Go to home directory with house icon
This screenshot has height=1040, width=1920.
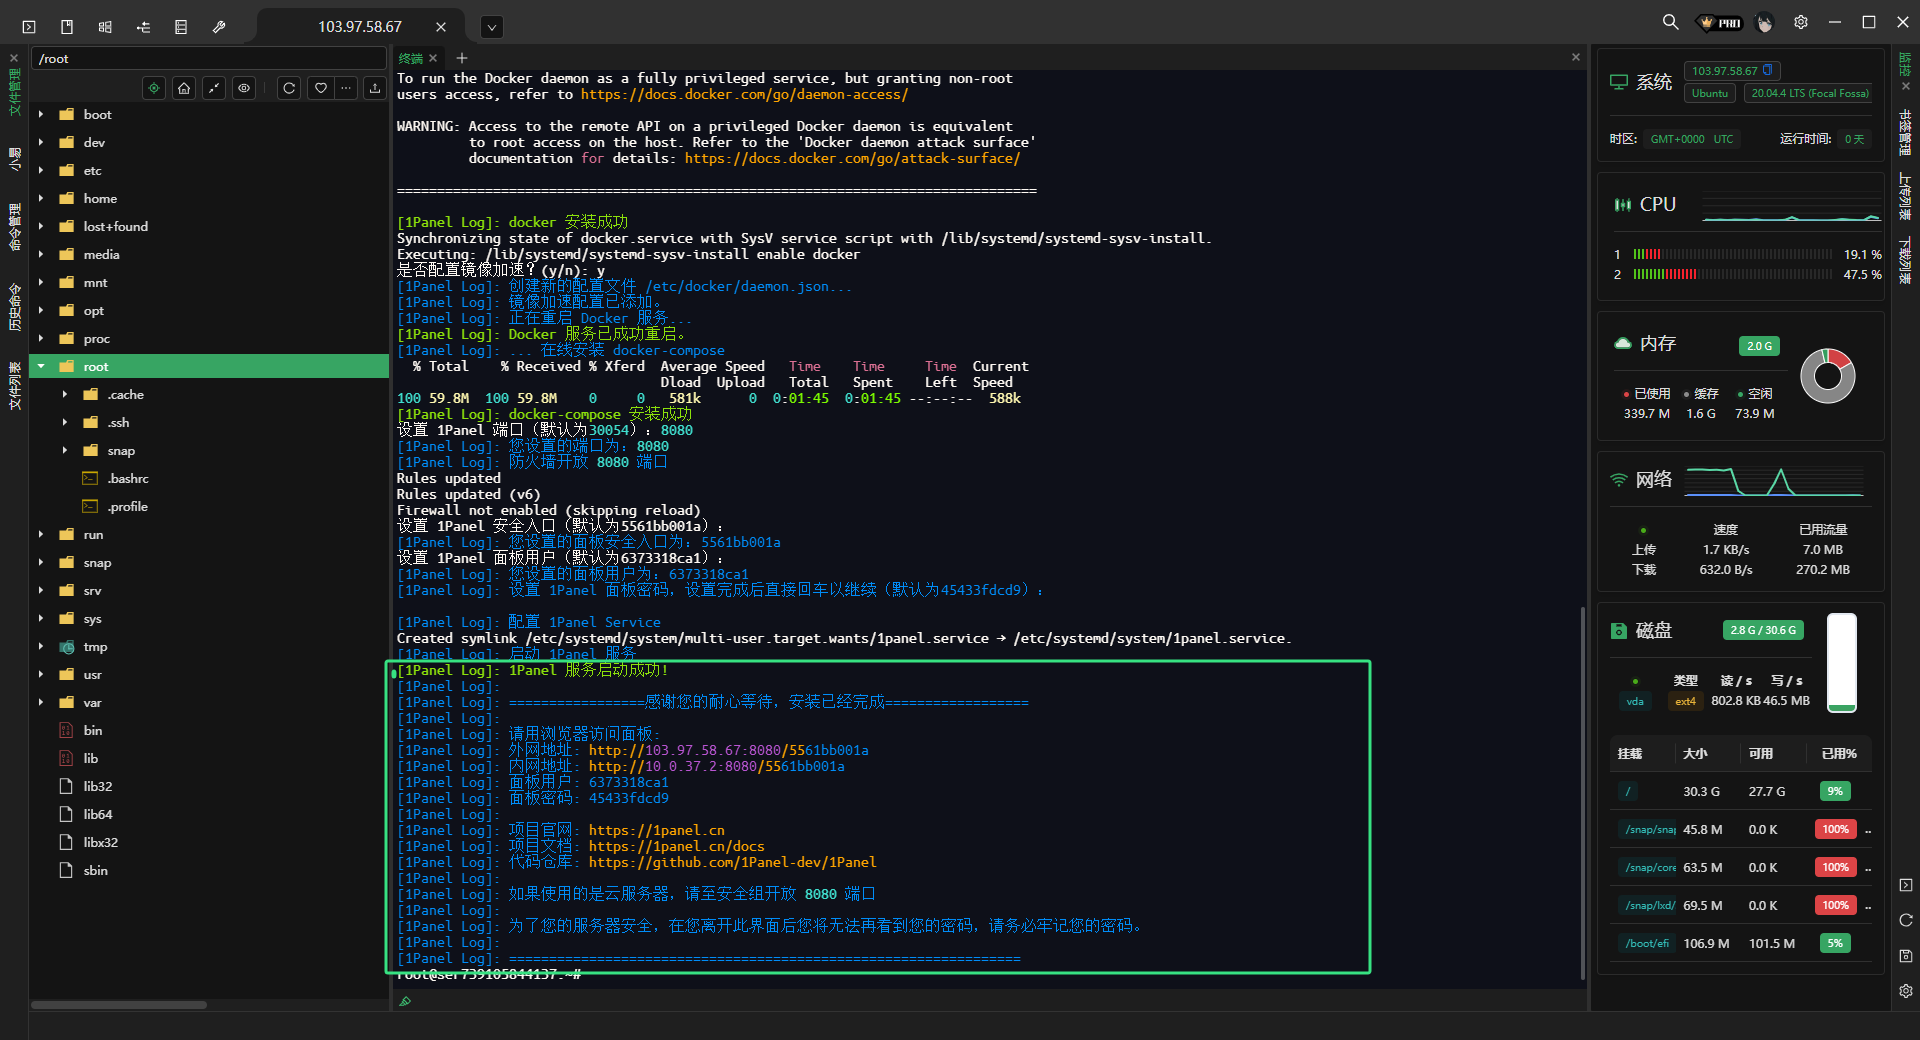(x=184, y=88)
